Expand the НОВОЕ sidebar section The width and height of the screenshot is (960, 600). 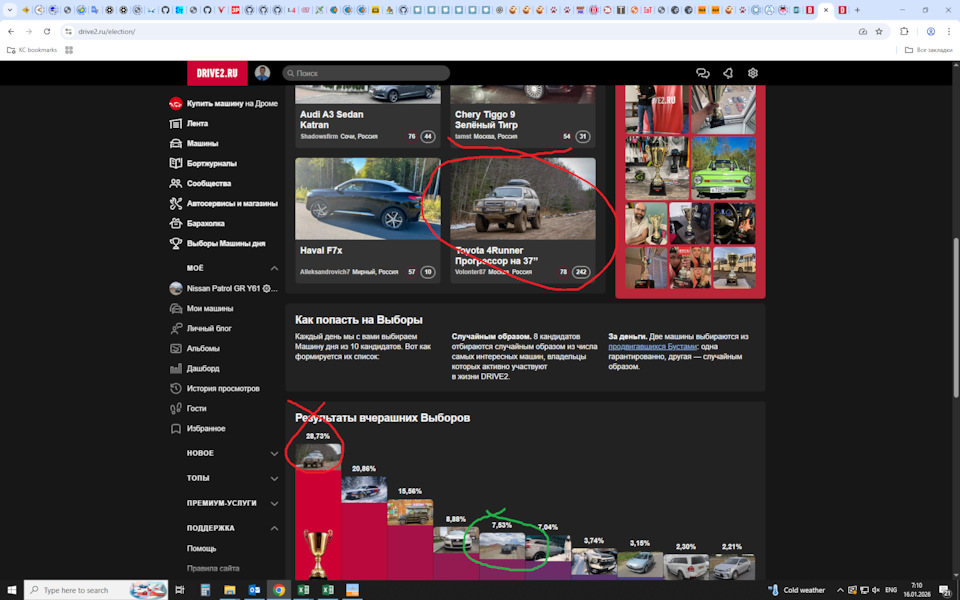point(274,454)
